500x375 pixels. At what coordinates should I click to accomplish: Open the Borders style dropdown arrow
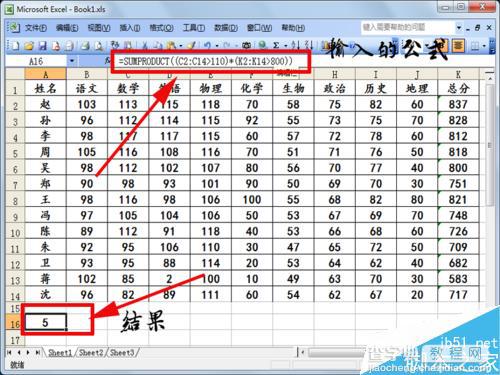tap(484, 46)
